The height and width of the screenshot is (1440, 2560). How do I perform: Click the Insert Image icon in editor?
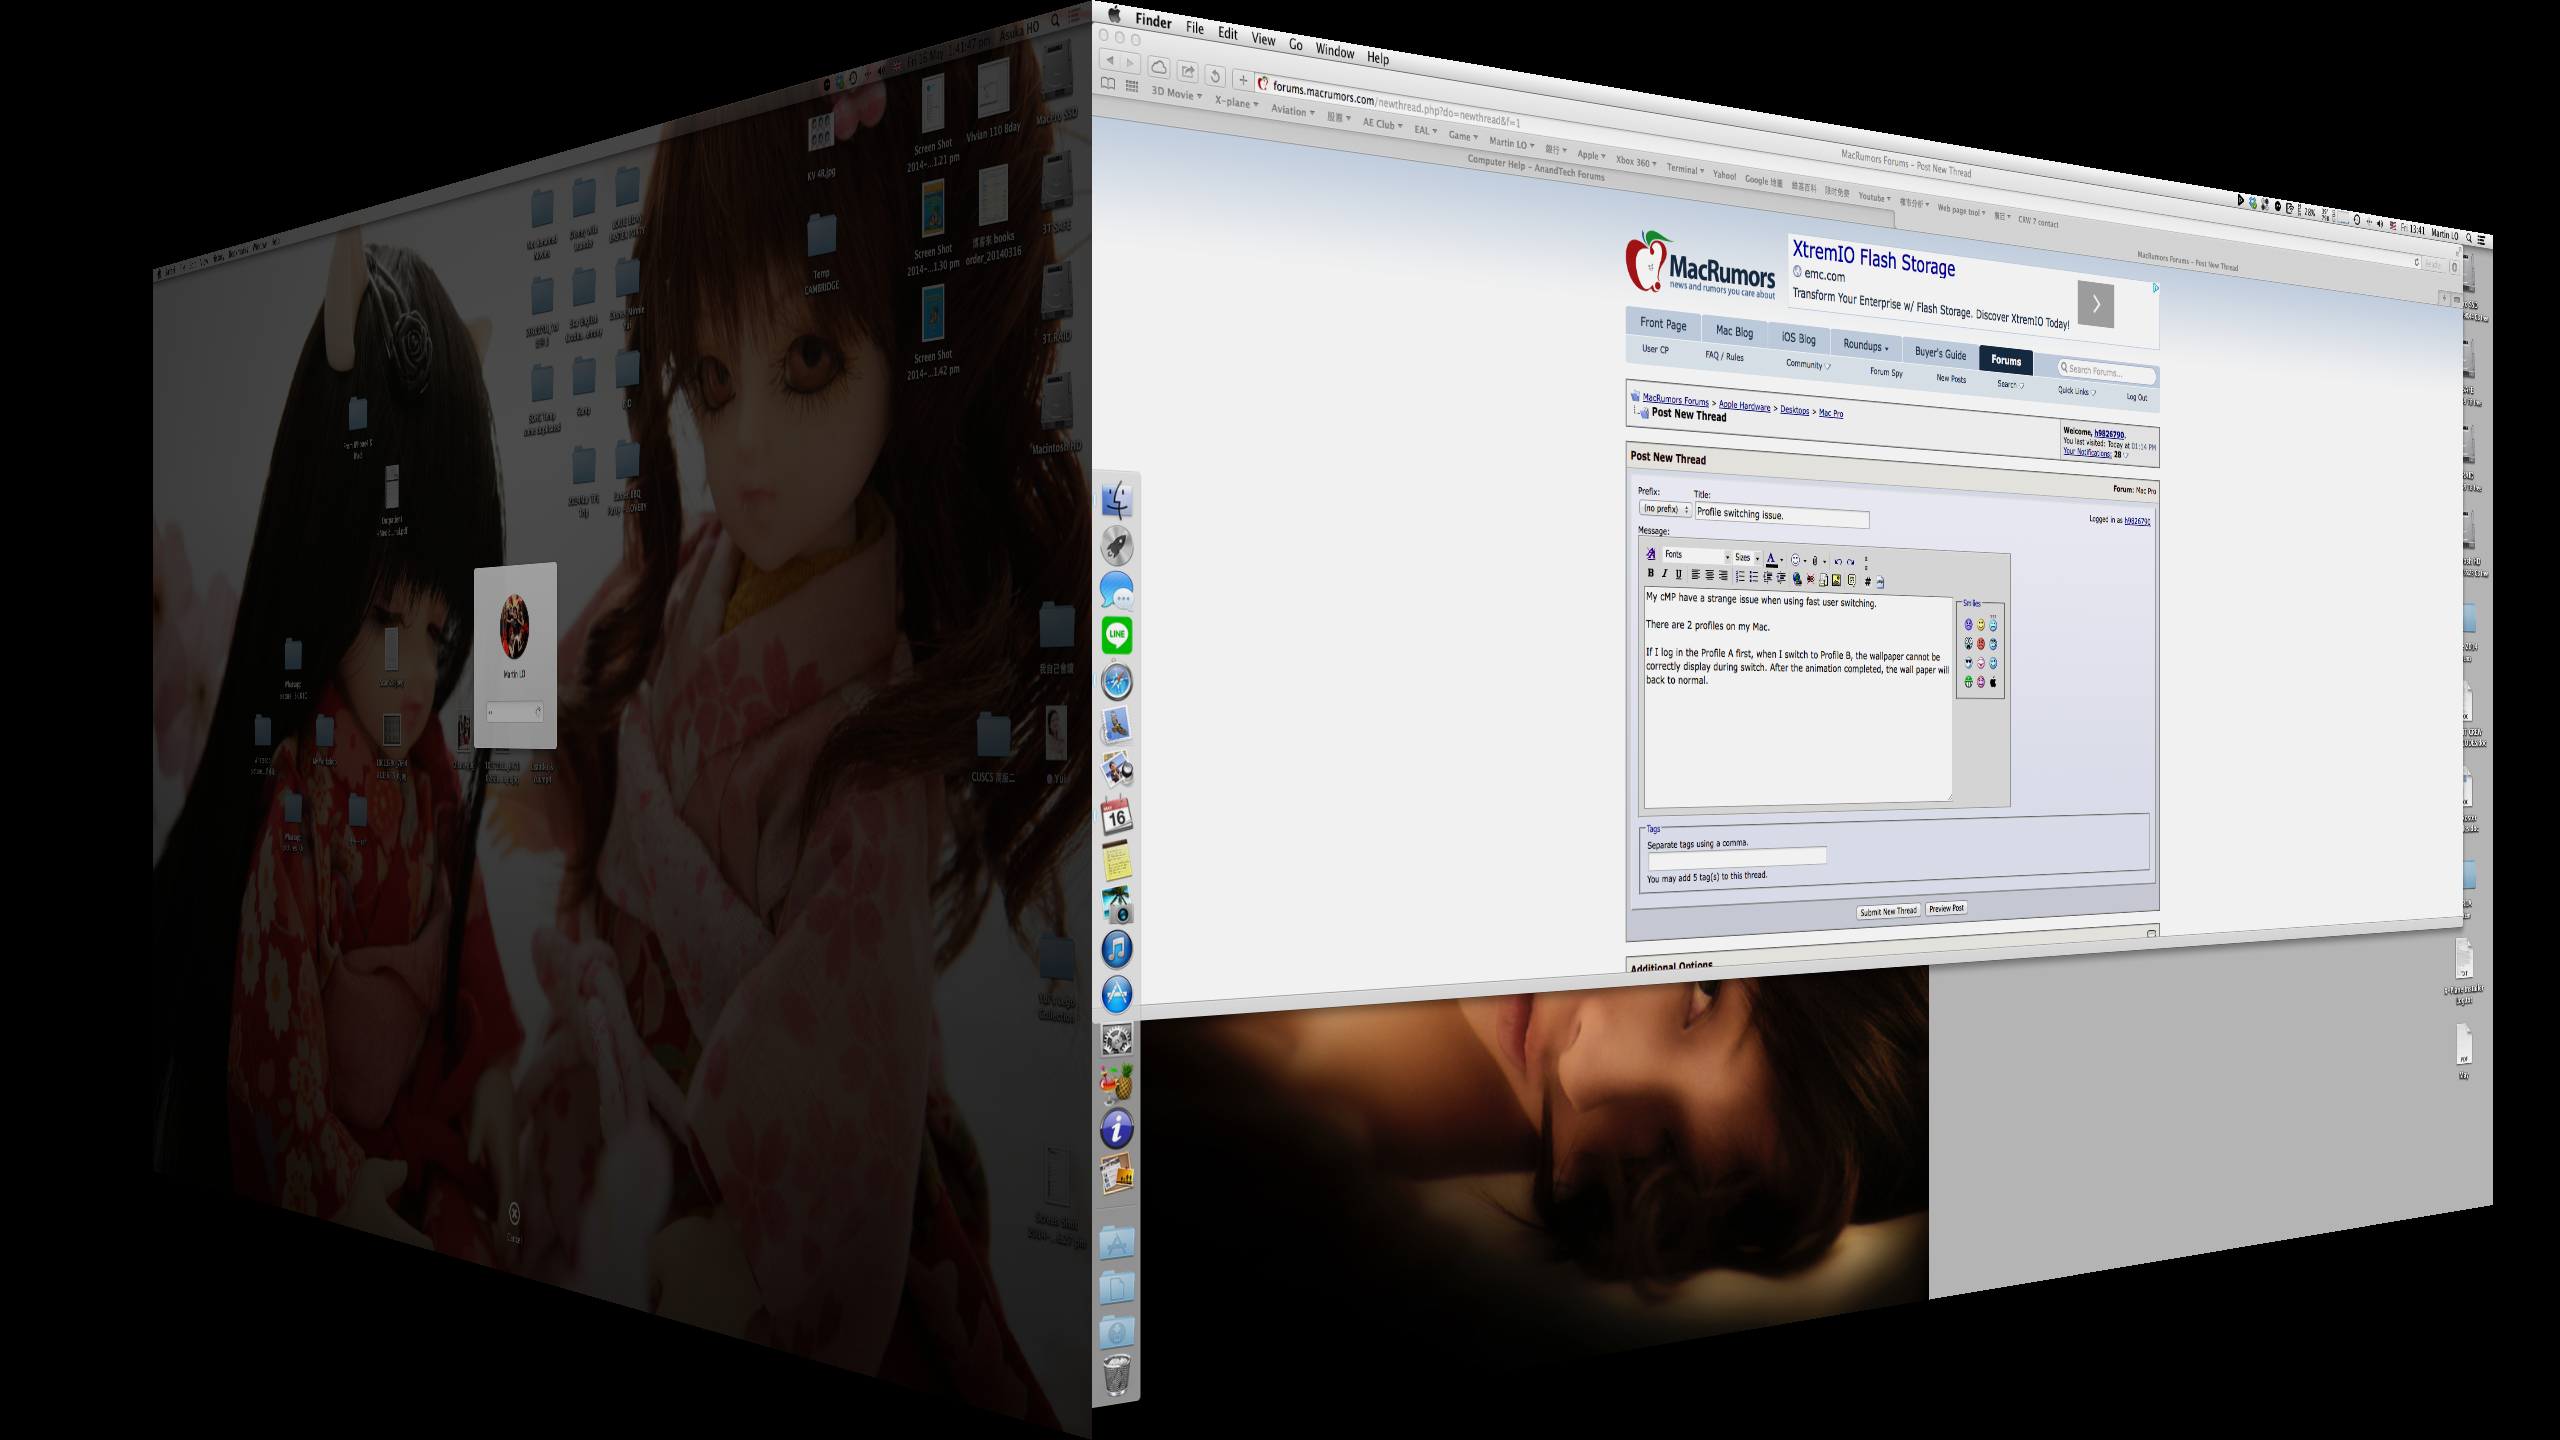pos(1836,581)
